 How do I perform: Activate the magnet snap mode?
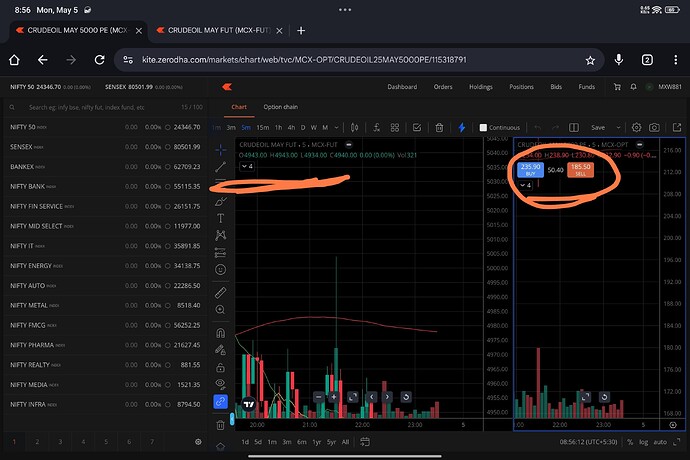[x=220, y=334]
